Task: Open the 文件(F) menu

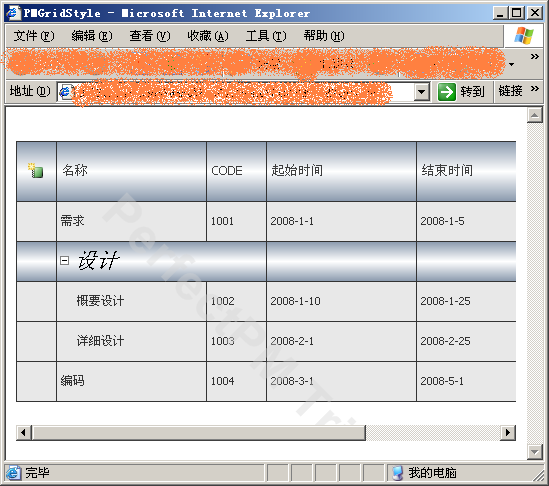Action: click(34, 36)
